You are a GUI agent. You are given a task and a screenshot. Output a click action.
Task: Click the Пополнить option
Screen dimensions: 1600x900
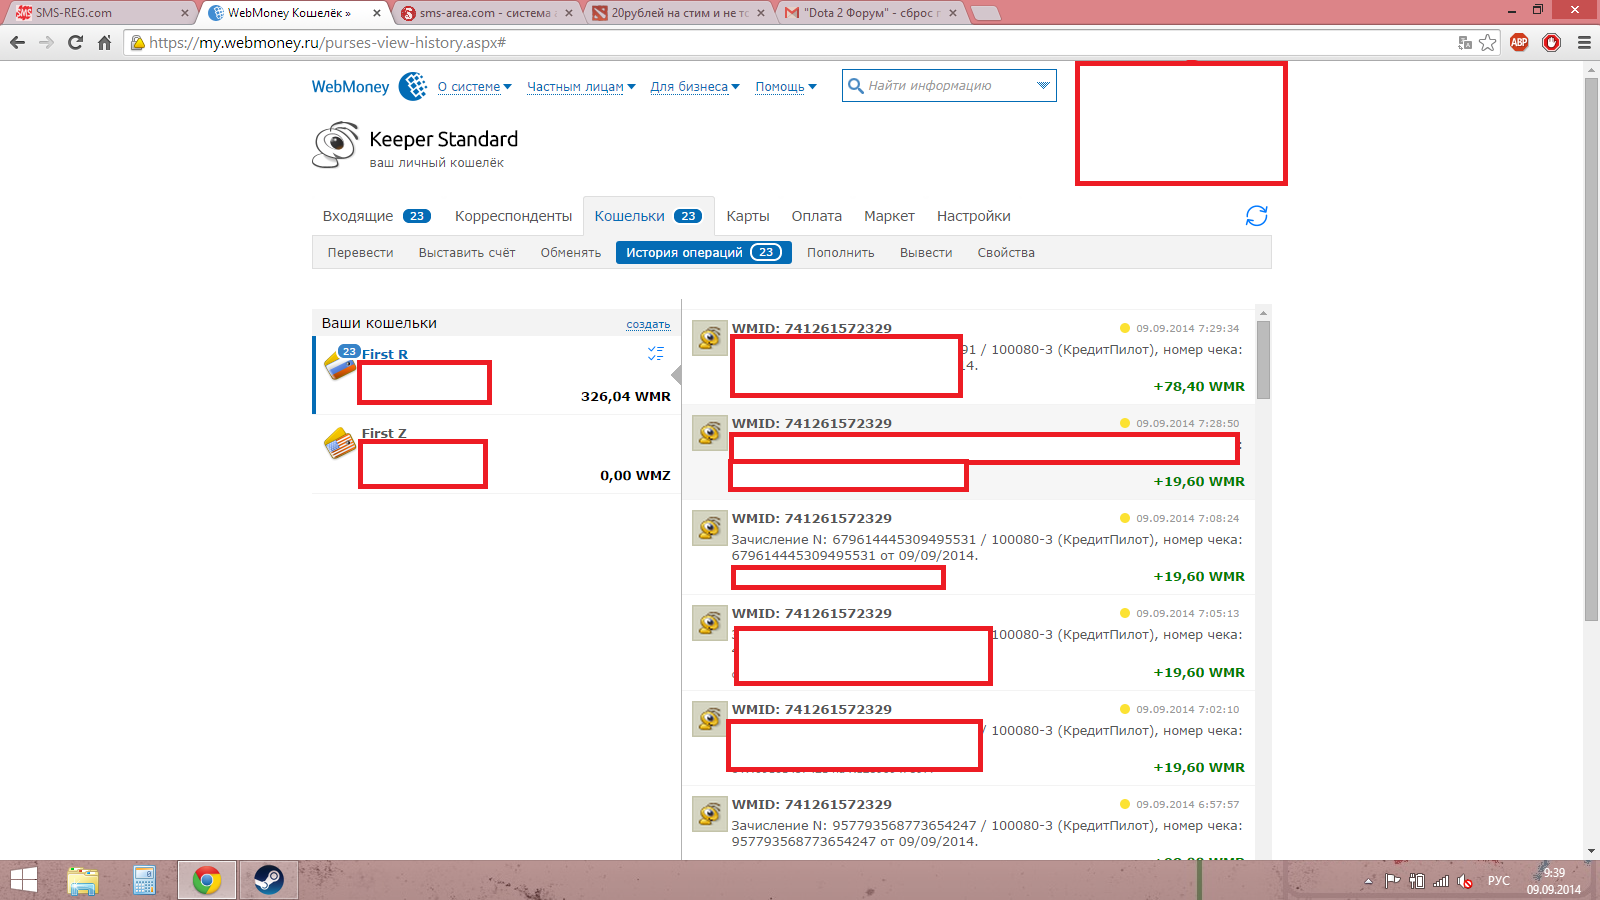click(x=841, y=253)
